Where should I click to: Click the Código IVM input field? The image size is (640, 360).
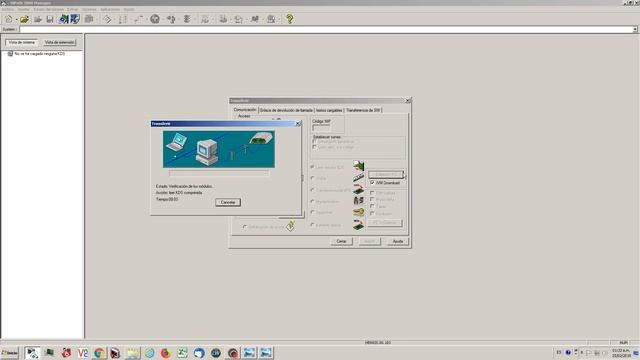[321, 128]
